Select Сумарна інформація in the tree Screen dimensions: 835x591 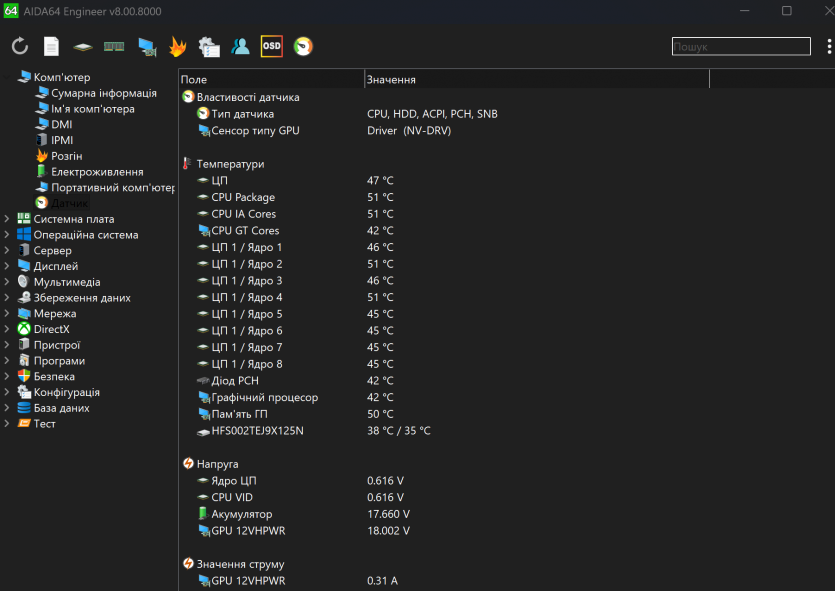tap(103, 93)
